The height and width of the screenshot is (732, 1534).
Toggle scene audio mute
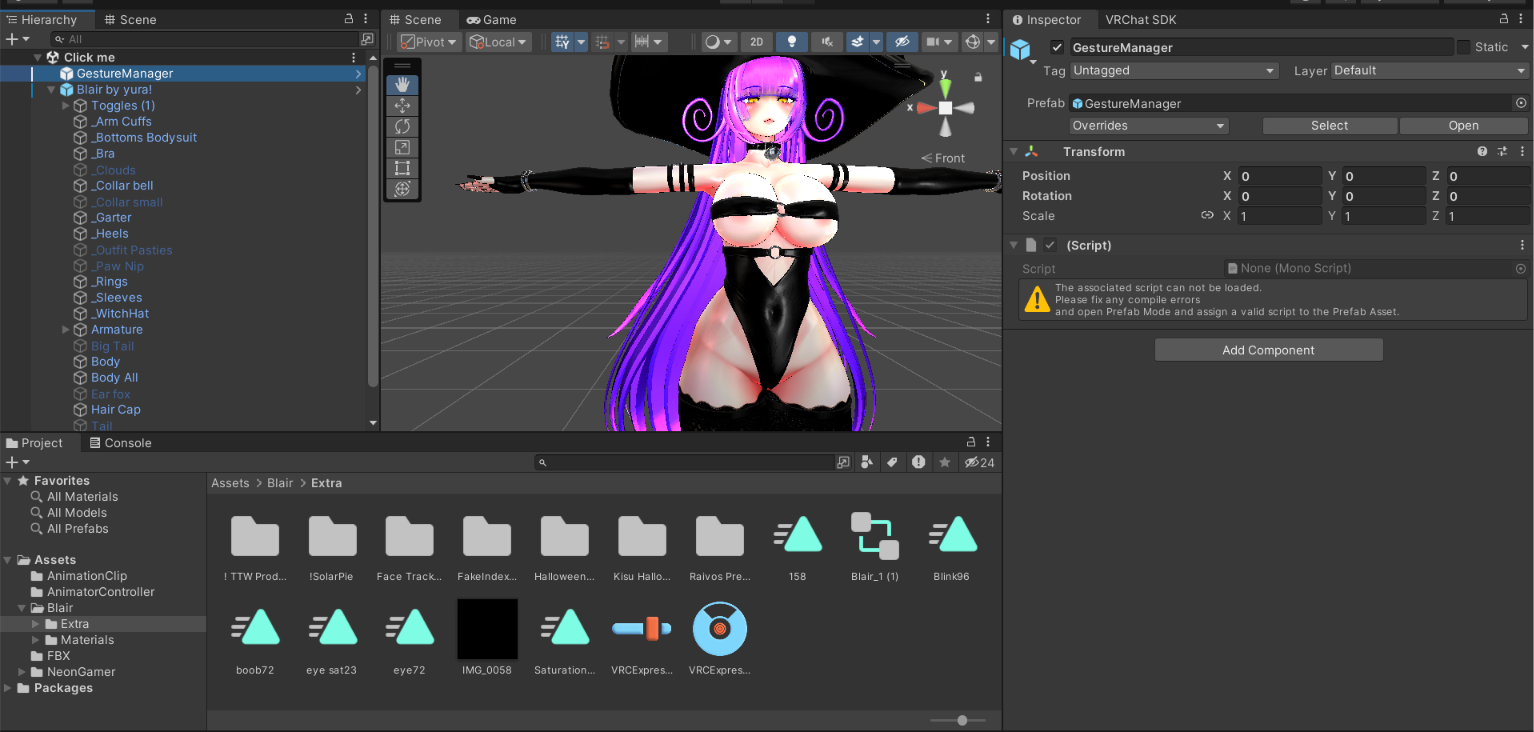[x=826, y=42]
